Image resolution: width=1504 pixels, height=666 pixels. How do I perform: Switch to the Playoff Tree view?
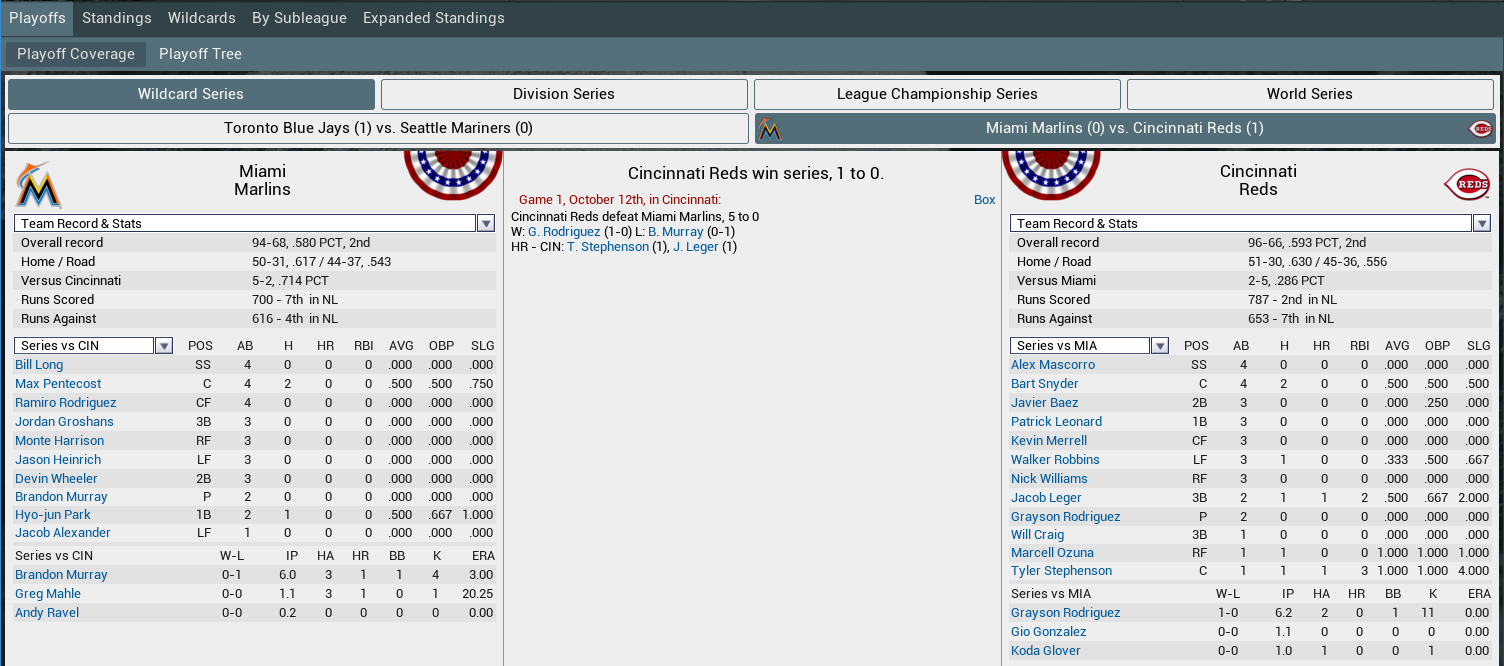(x=200, y=54)
